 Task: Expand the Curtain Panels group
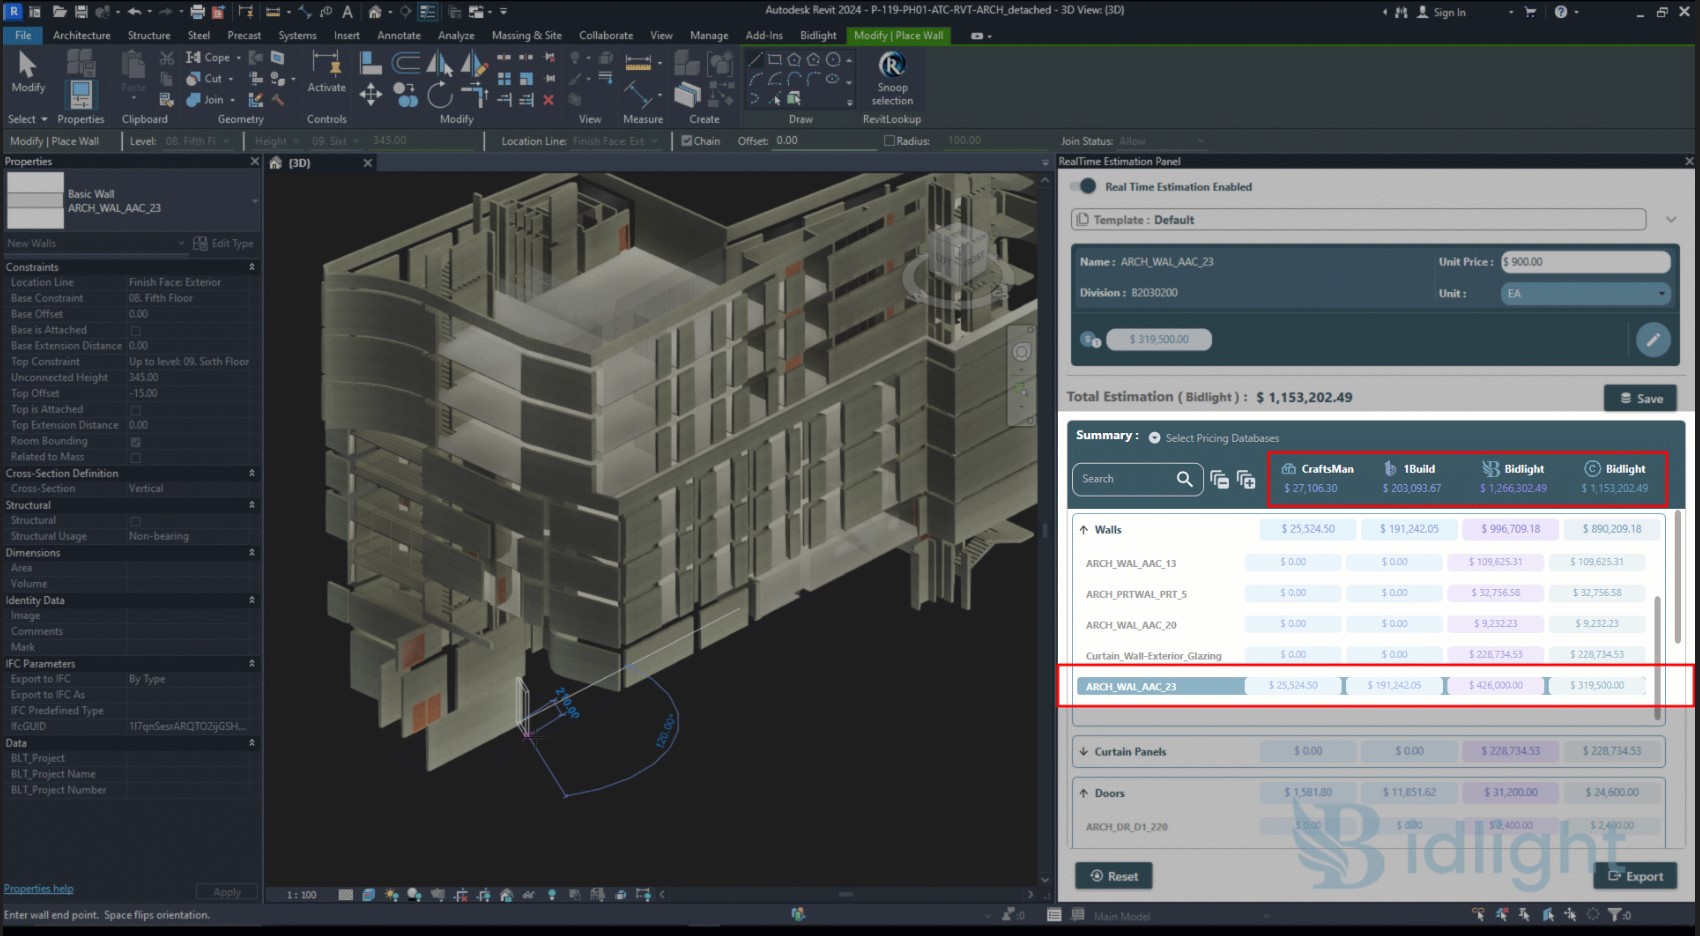tap(1084, 752)
